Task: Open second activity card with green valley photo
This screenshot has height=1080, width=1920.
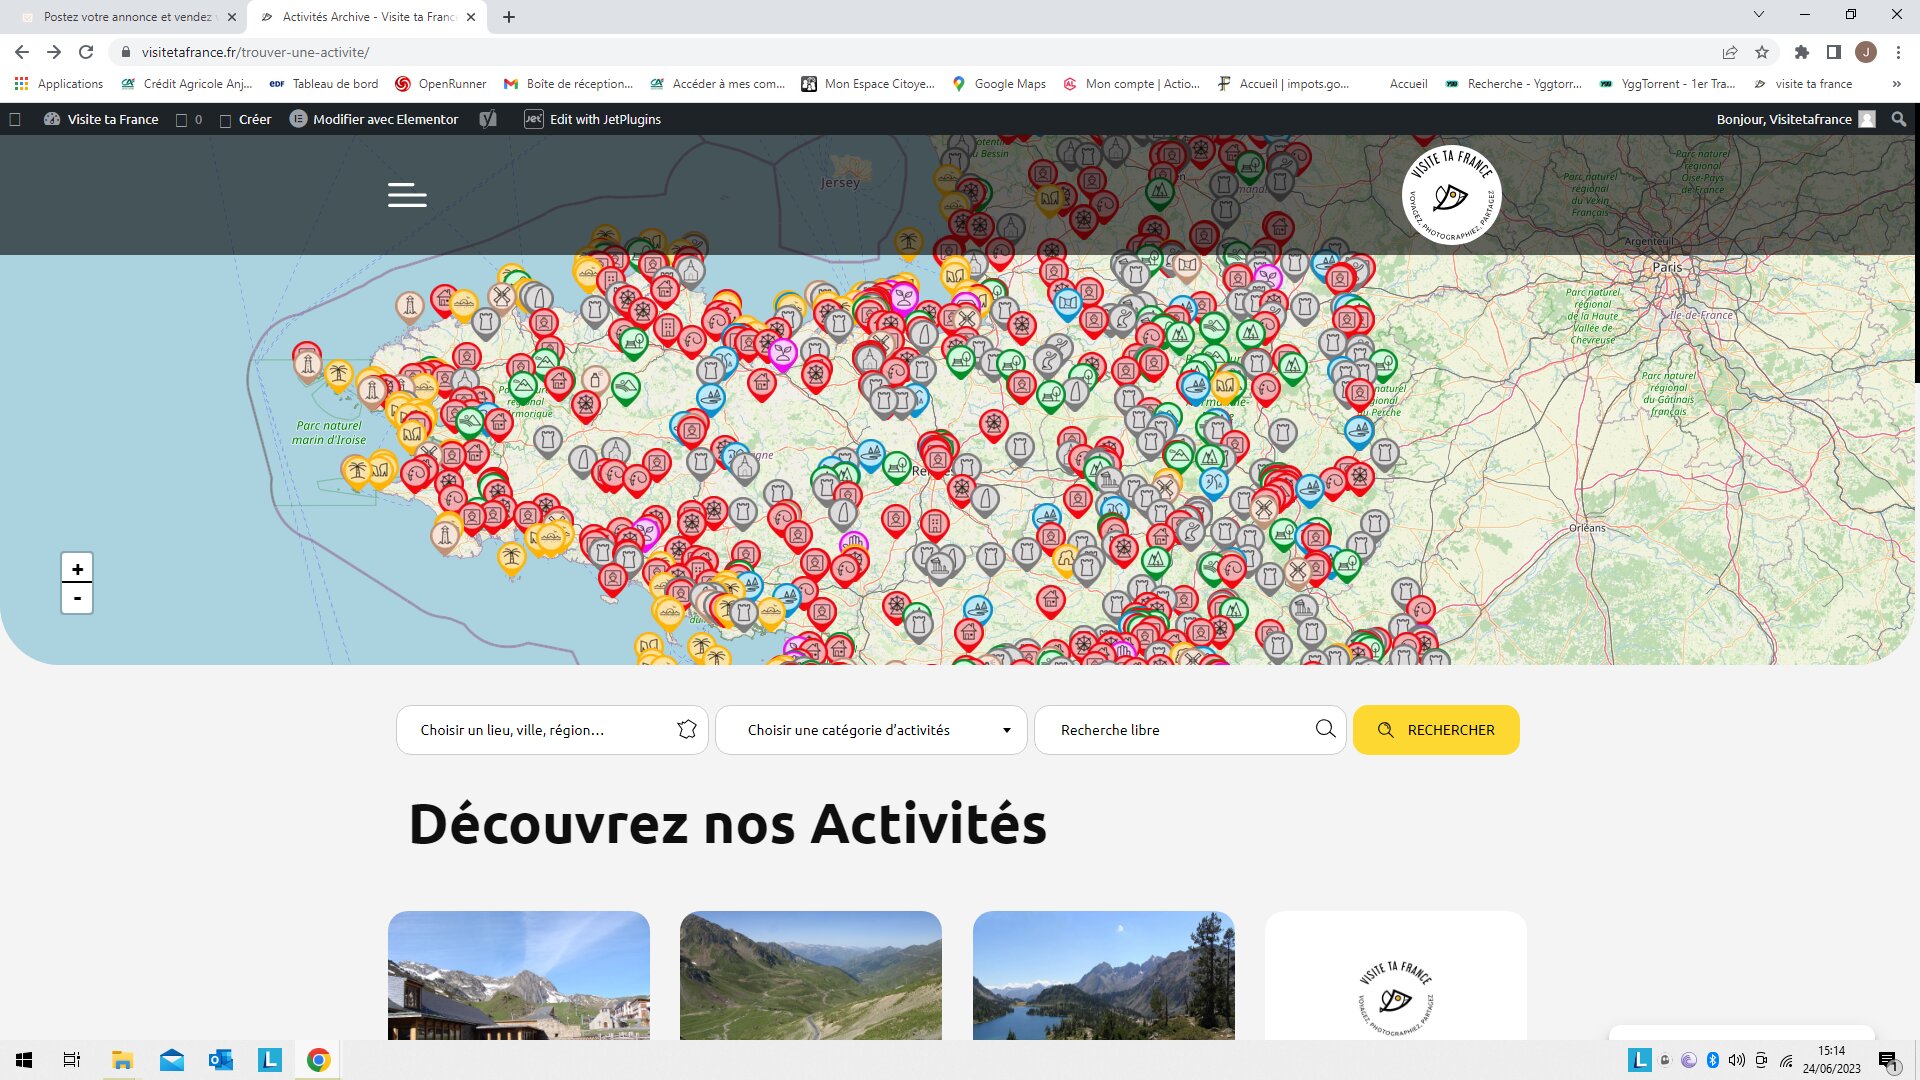Action: (x=811, y=975)
